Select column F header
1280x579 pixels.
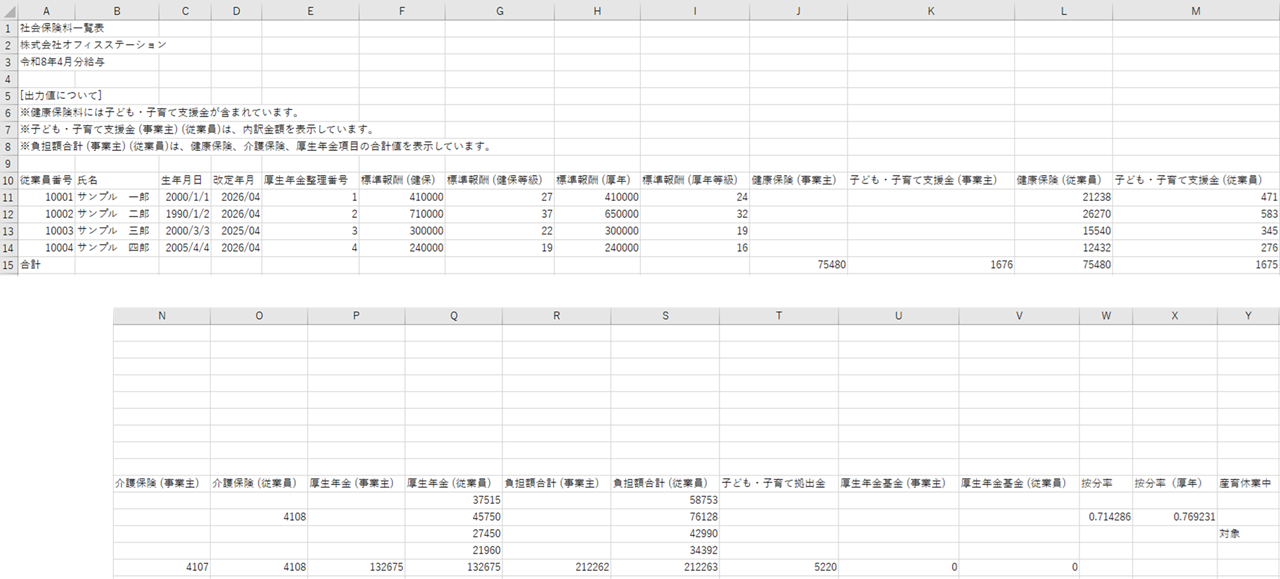401,9
